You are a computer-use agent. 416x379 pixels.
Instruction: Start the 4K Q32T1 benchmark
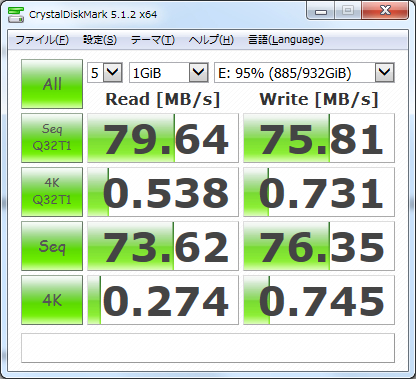pyautogui.click(x=52, y=192)
